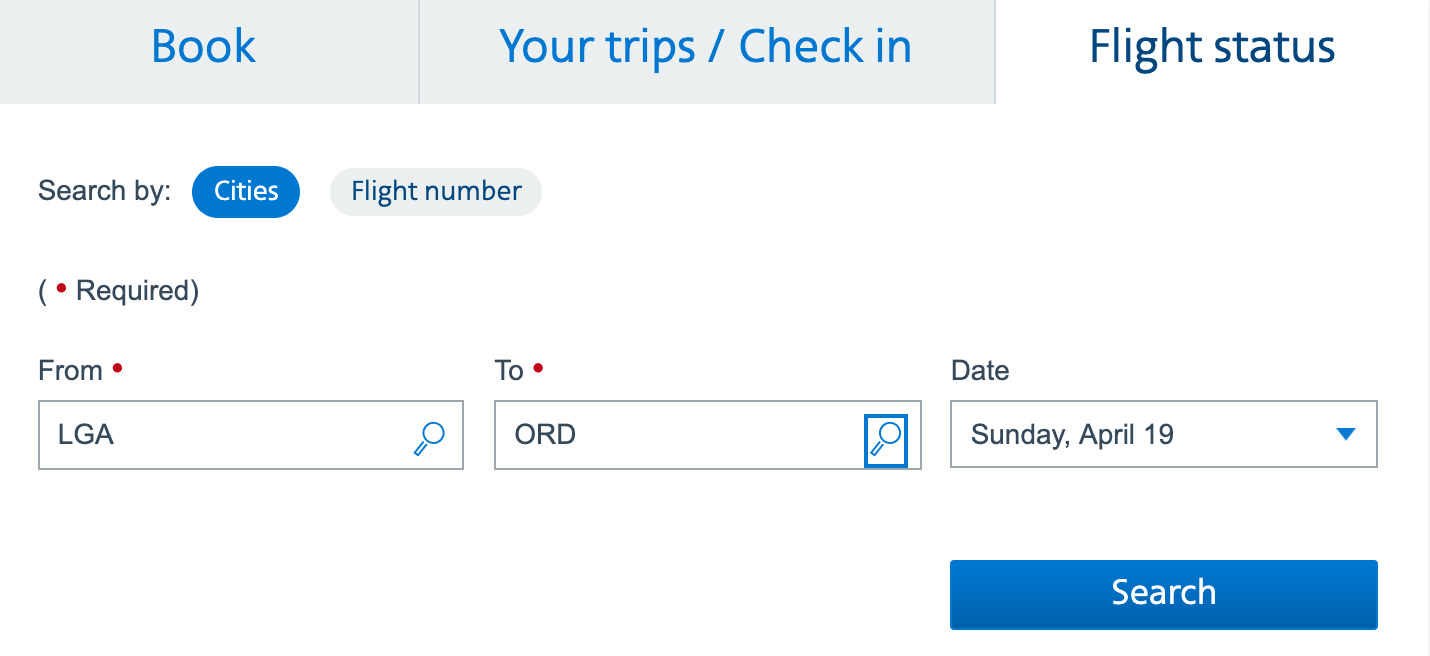Click the red required marker next to To

pyautogui.click(x=537, y=366)
